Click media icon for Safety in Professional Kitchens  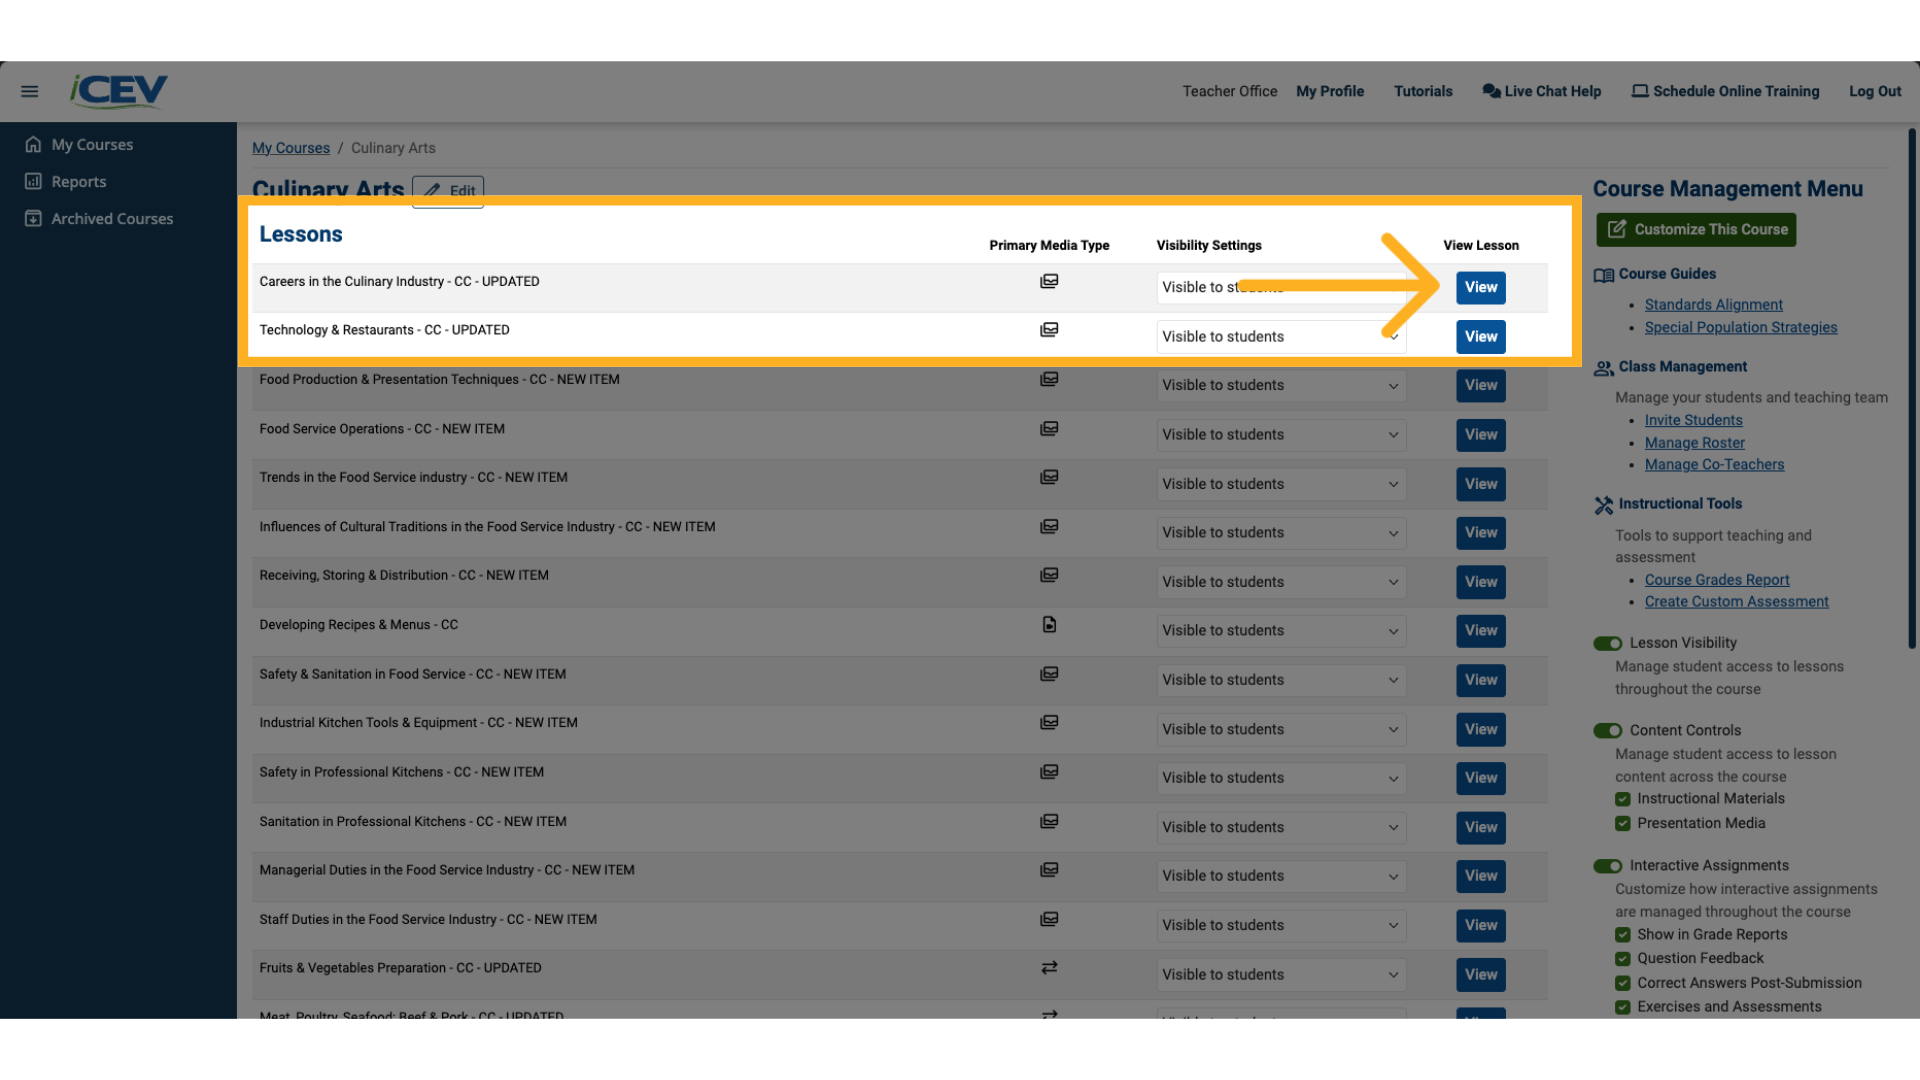coord(1049,772)
